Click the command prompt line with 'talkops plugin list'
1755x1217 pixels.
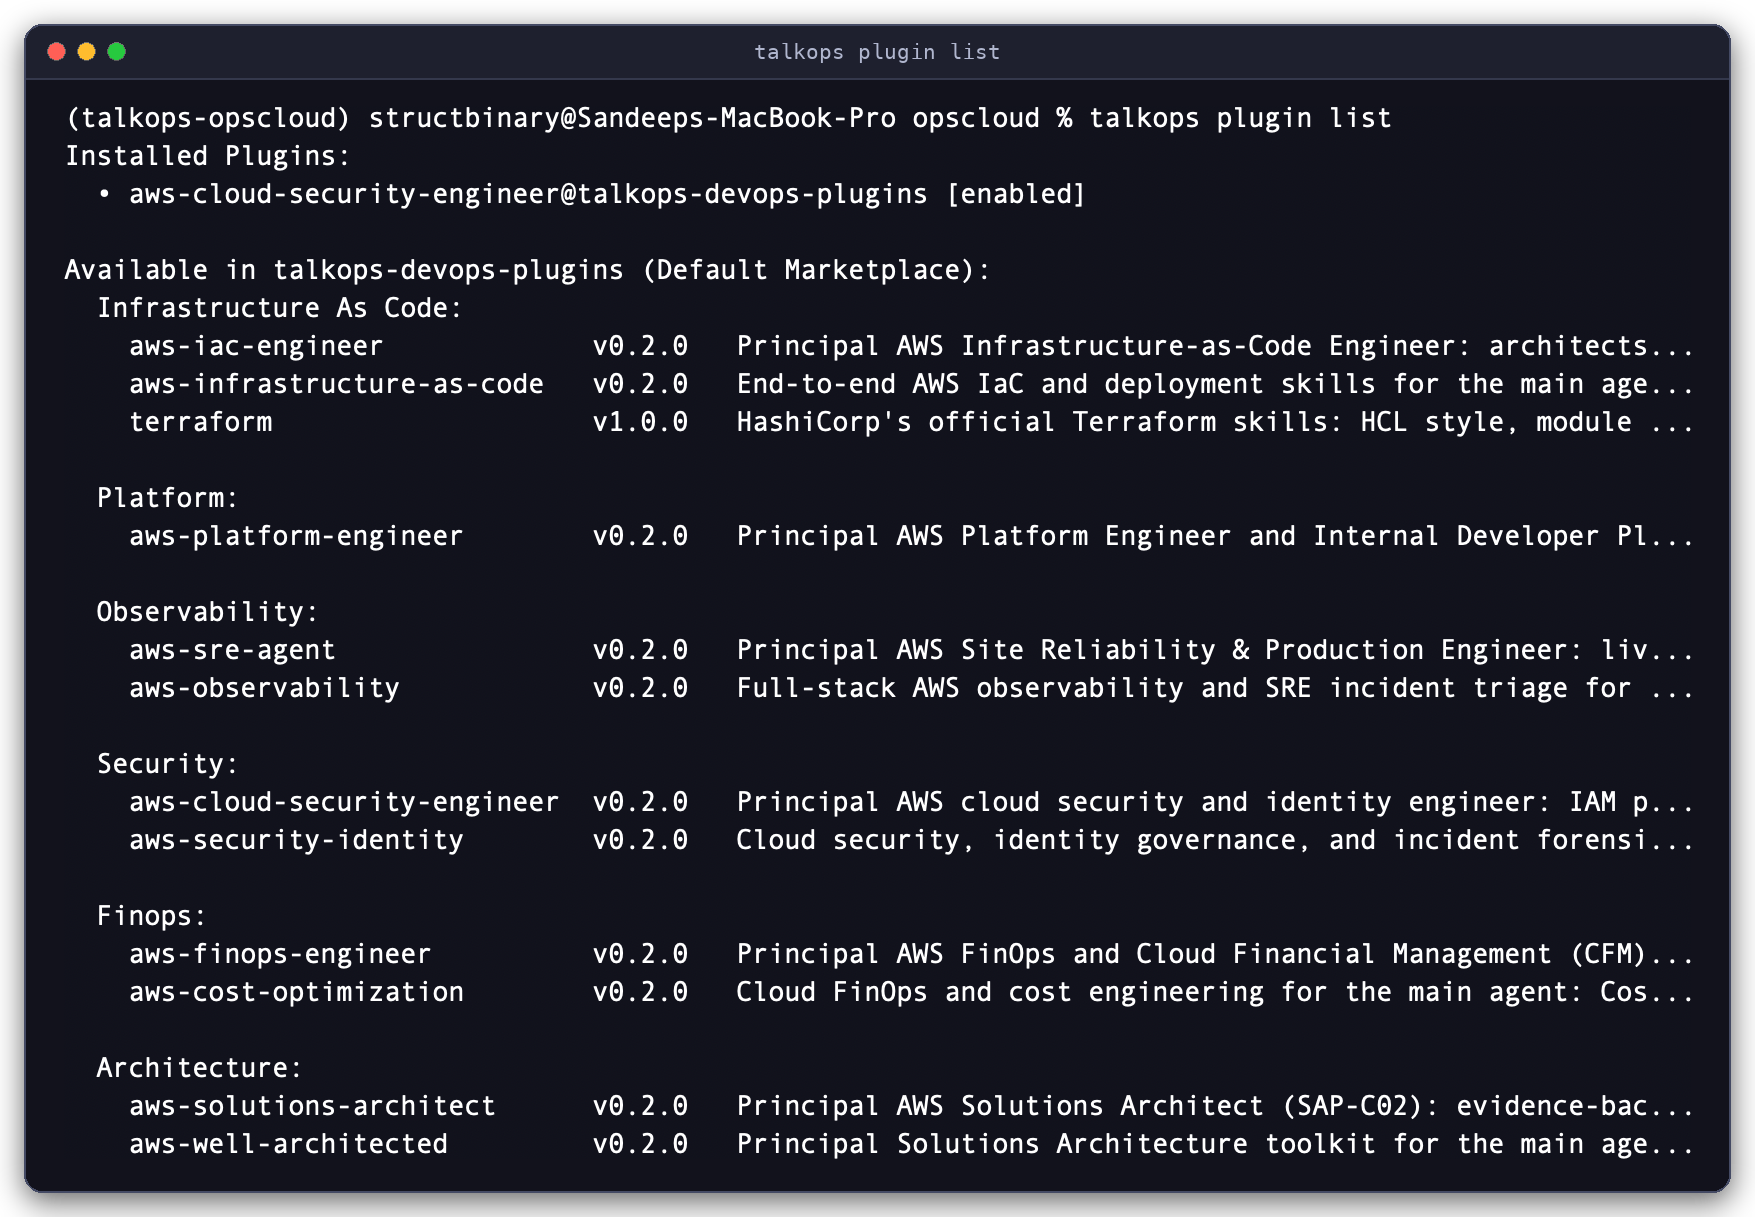point(728,118)
